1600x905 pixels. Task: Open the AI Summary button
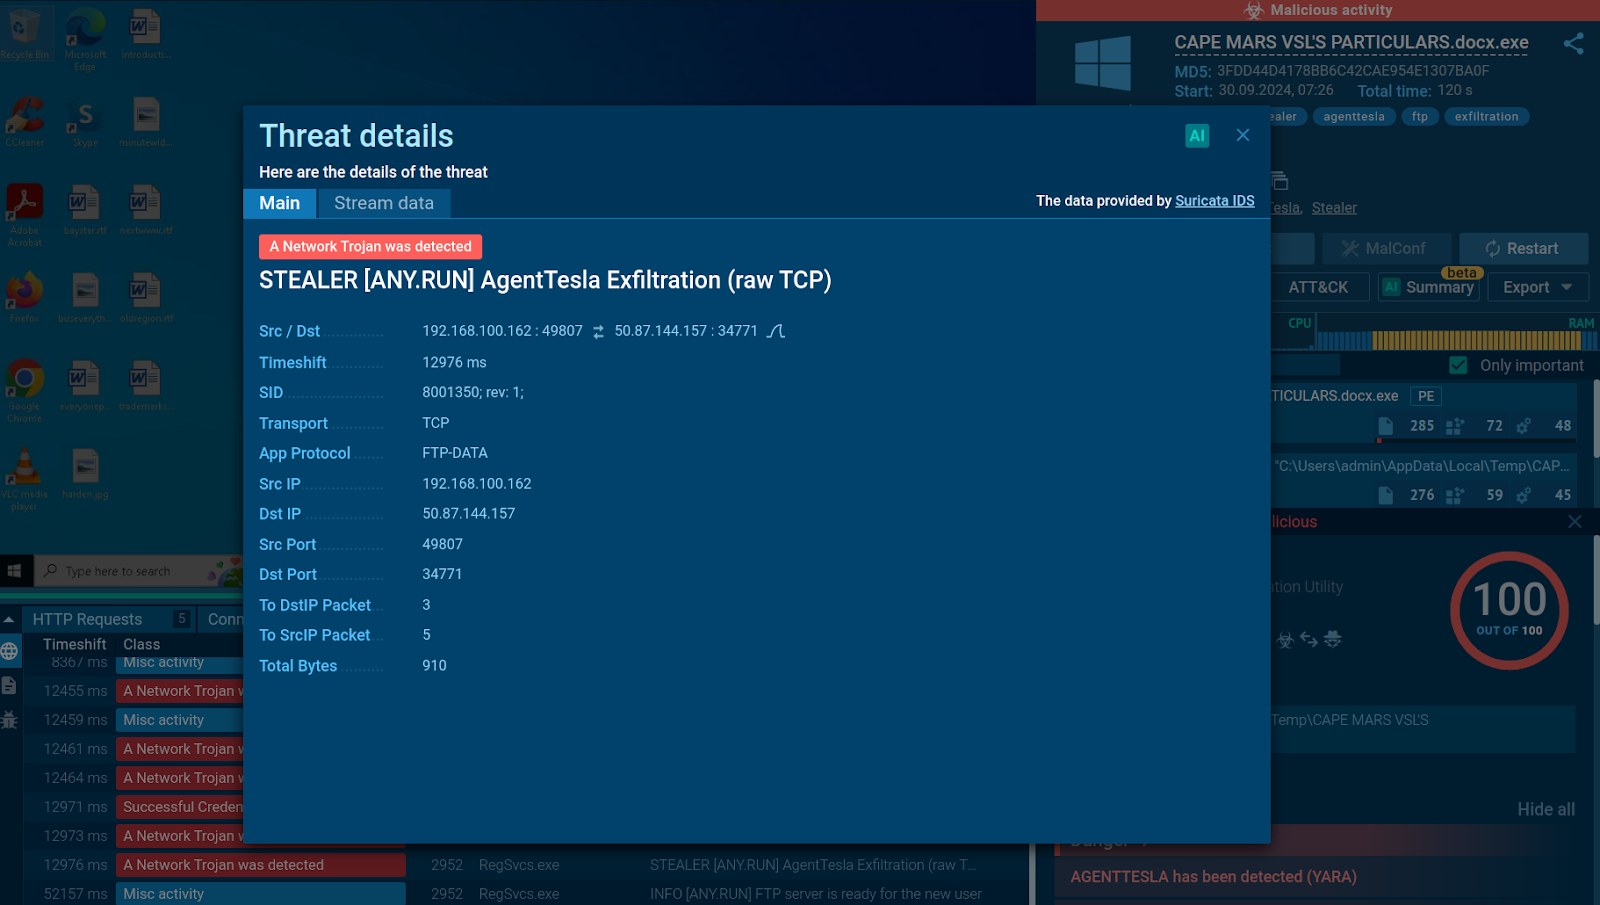(x=1428, y=287)
